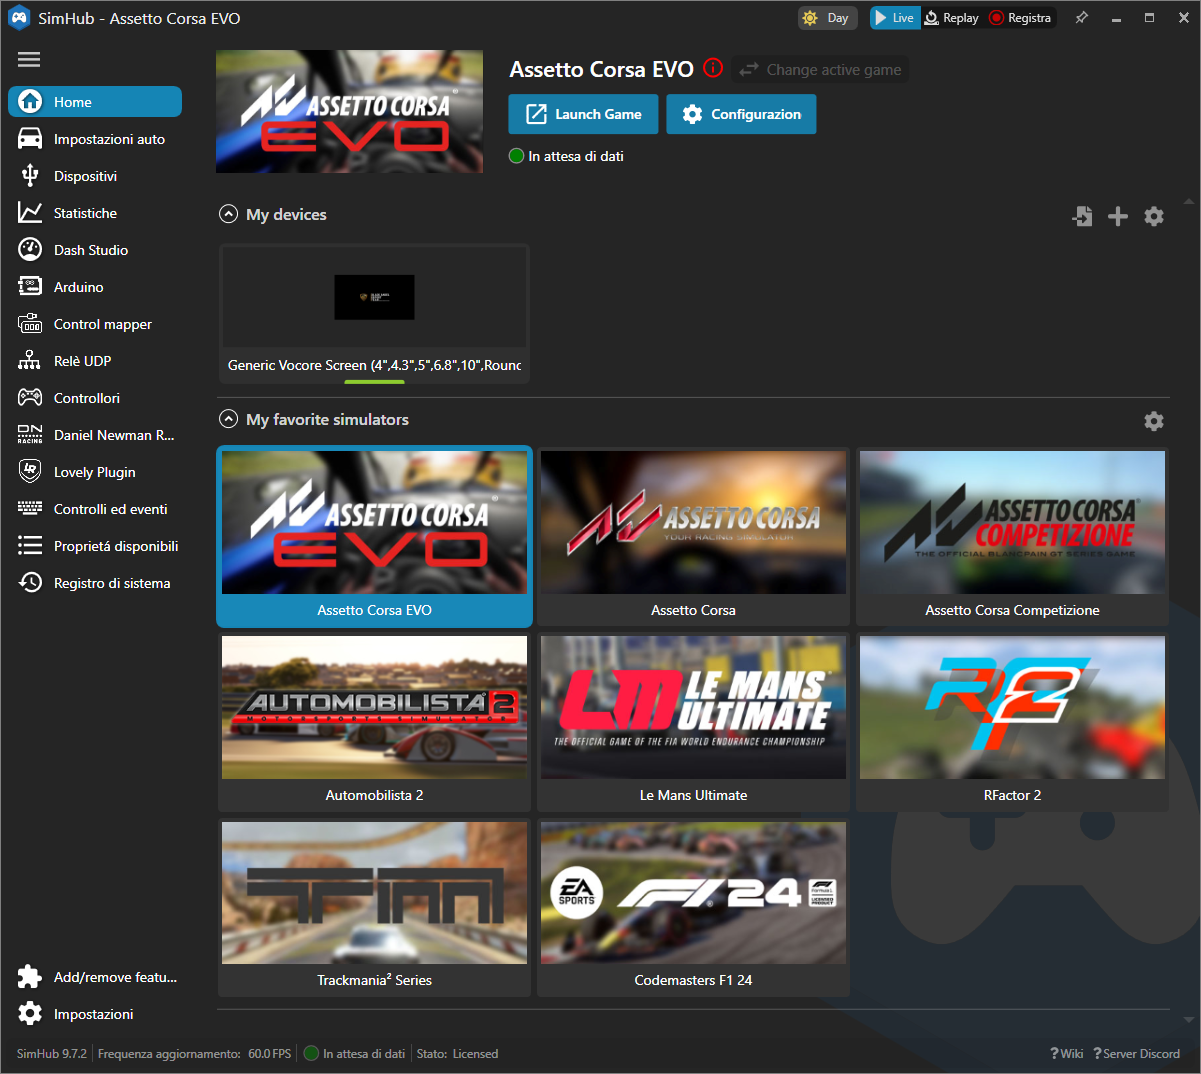The width and height of the screenshot is (1201, 1074).
Task: Pin the window with pushpin icon
Action: pyautogui.click(x=1081, y=18)
